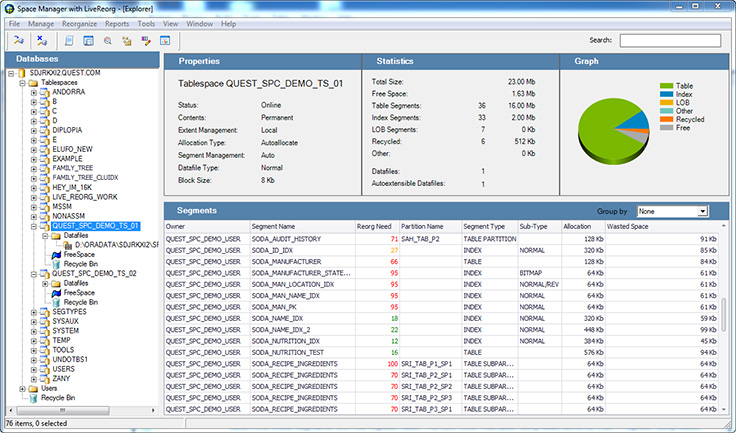
Task: Expand the ANDORRA tablespace node
Action: pos(34,93)
